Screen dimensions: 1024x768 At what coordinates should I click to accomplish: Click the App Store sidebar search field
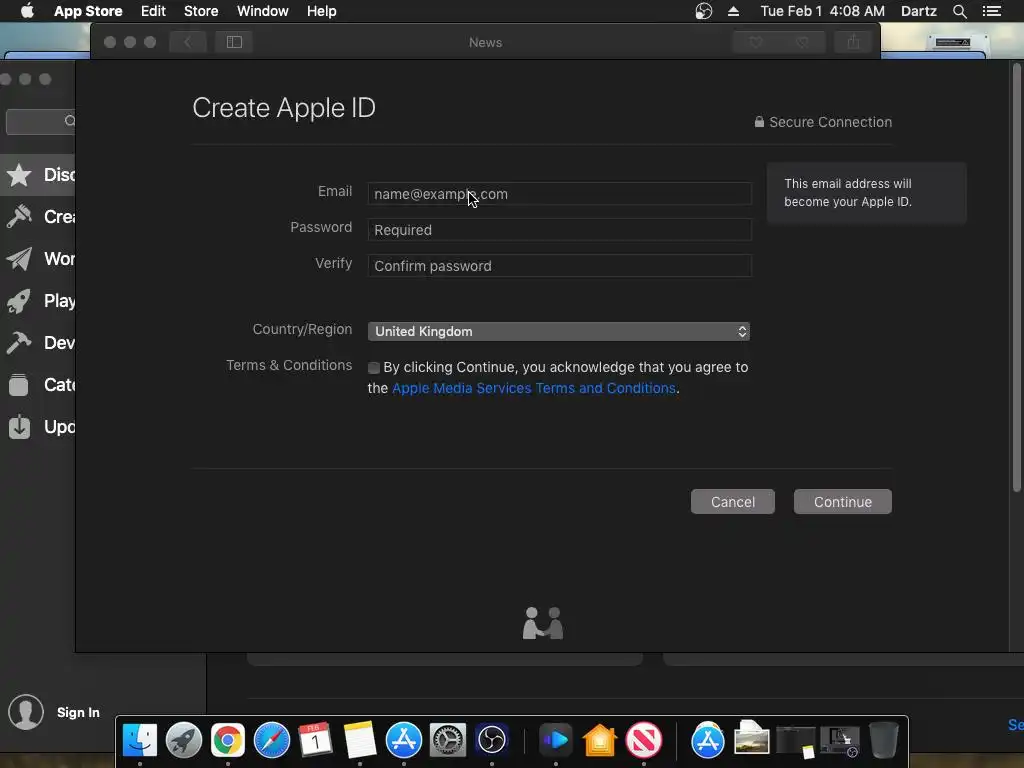40,121
